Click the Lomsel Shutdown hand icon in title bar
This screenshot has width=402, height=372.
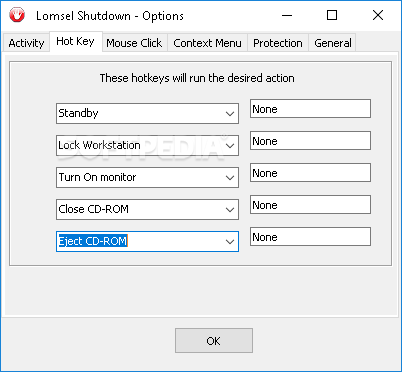pos(17,15)
